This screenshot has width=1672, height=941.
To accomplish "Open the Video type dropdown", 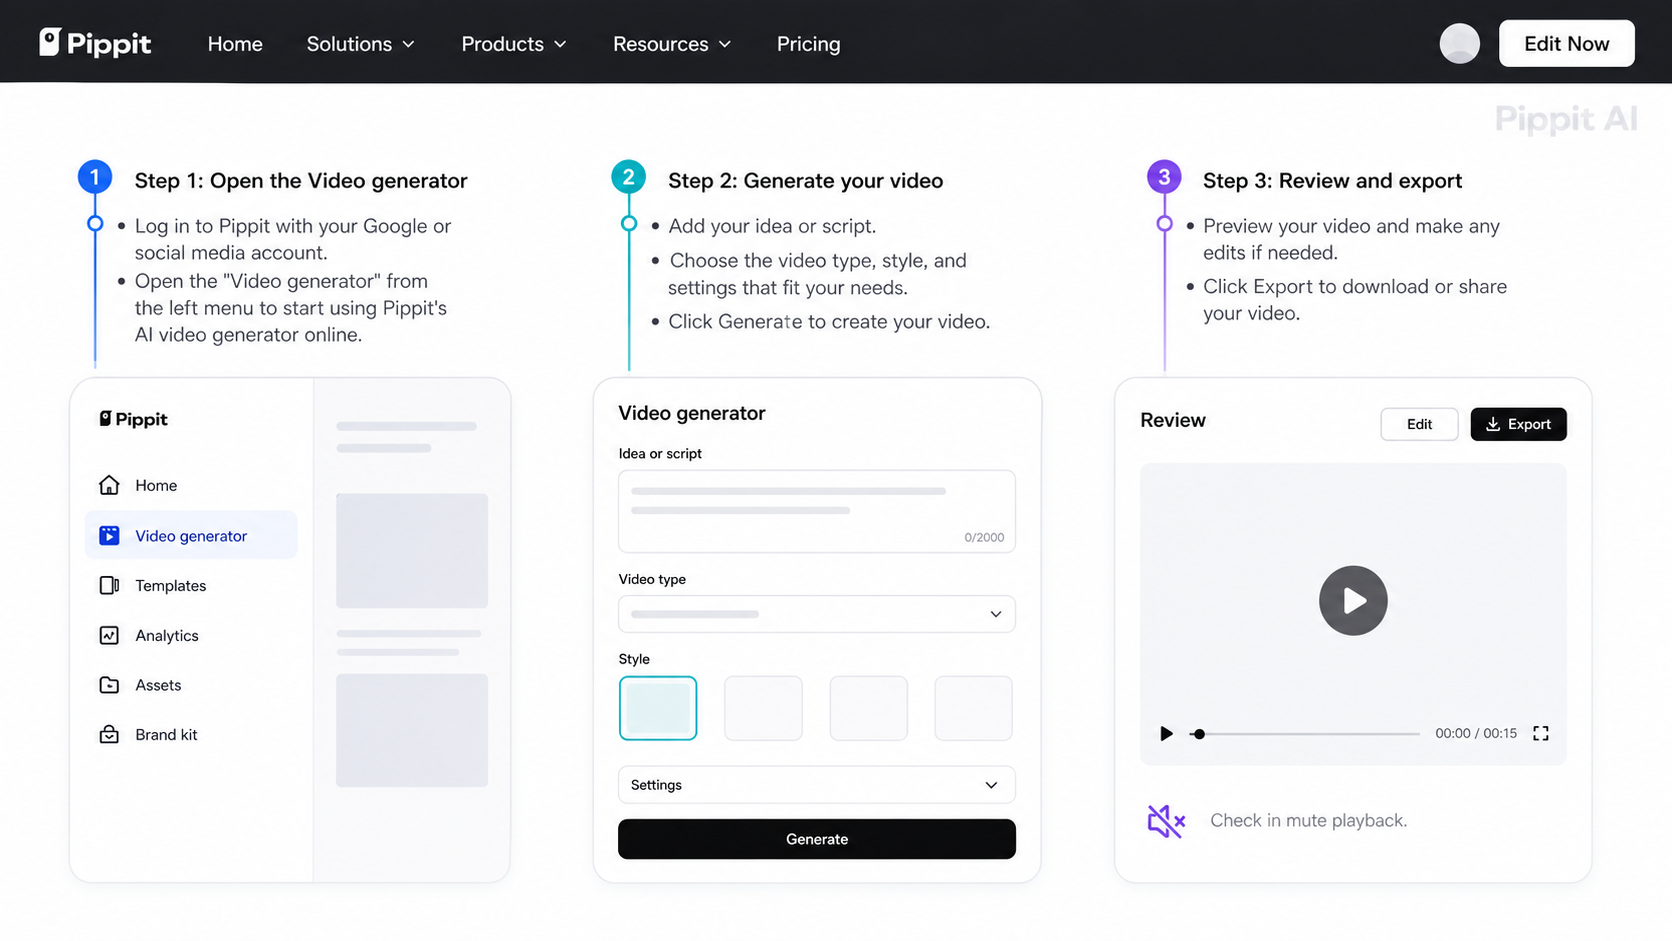I will tap(817, 614).
